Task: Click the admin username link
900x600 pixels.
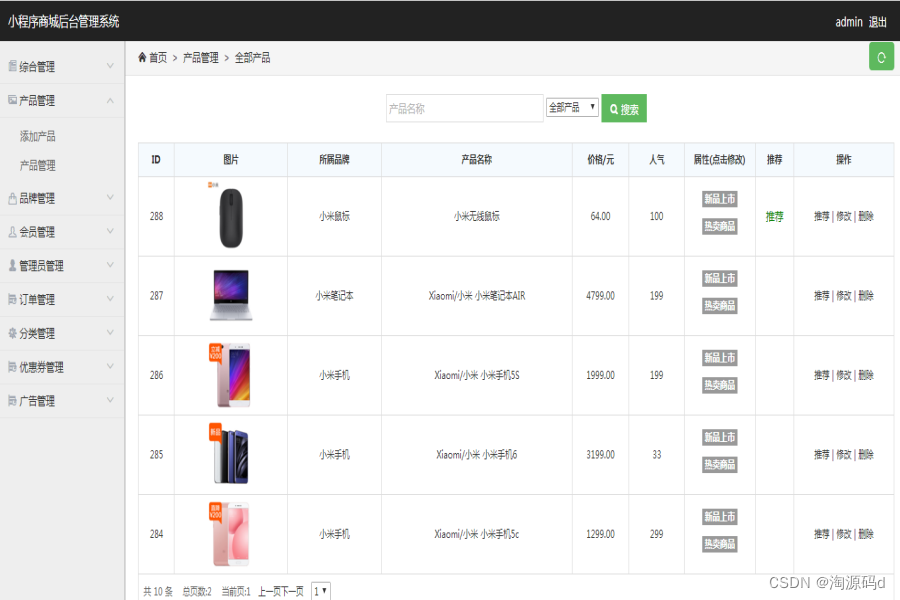Action: (849, 22)
